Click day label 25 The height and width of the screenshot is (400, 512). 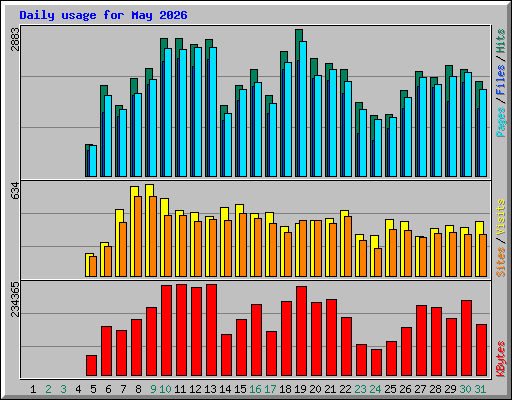tap(390, 389)
